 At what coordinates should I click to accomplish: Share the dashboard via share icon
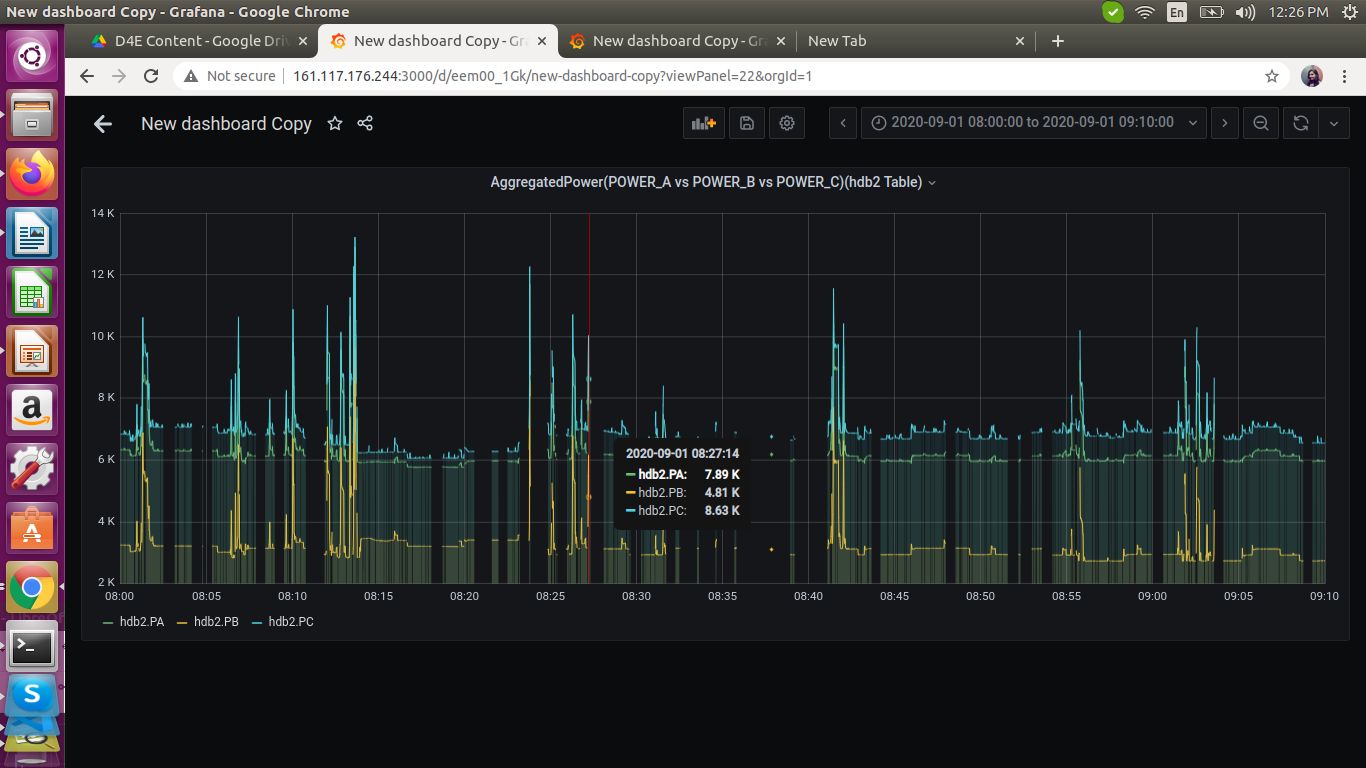pos(365,123)
